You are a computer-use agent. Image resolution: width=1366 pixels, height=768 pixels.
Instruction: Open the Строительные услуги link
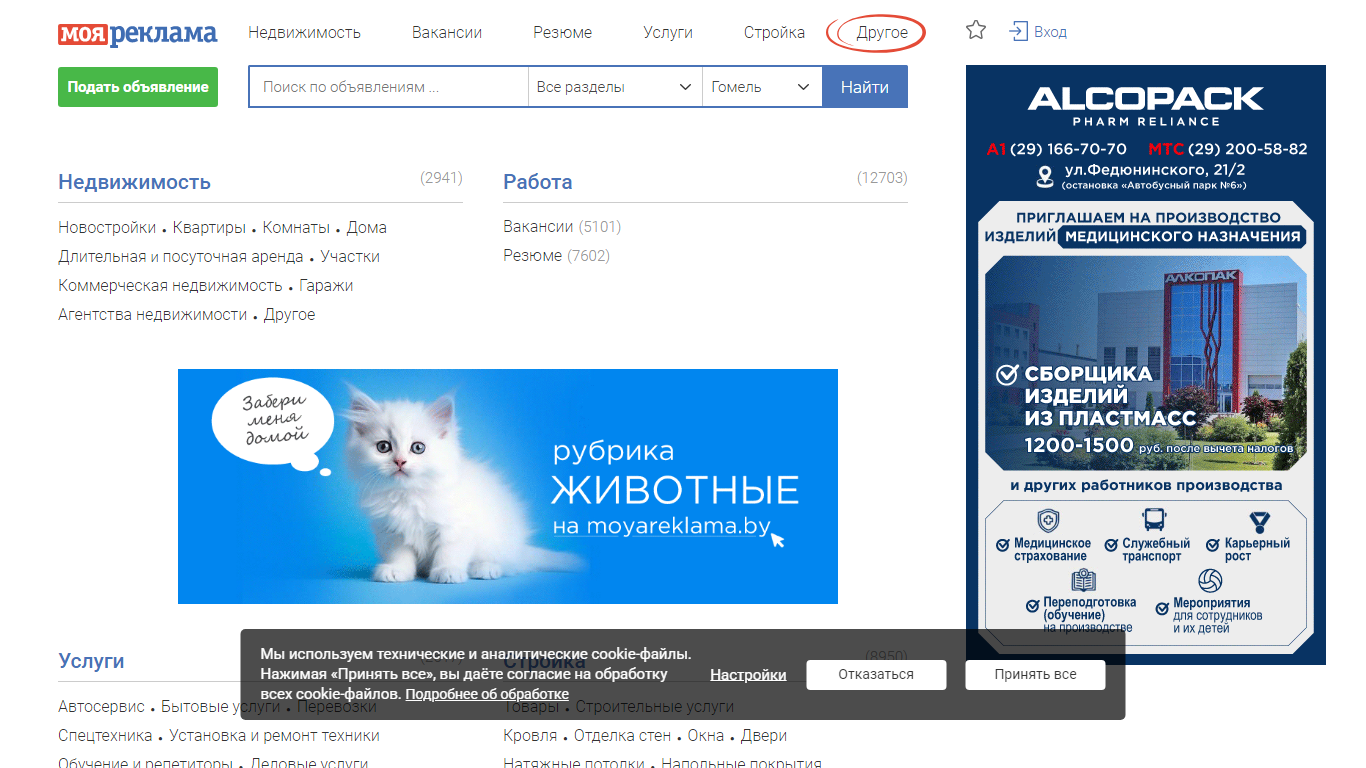(x=654, y=706)
